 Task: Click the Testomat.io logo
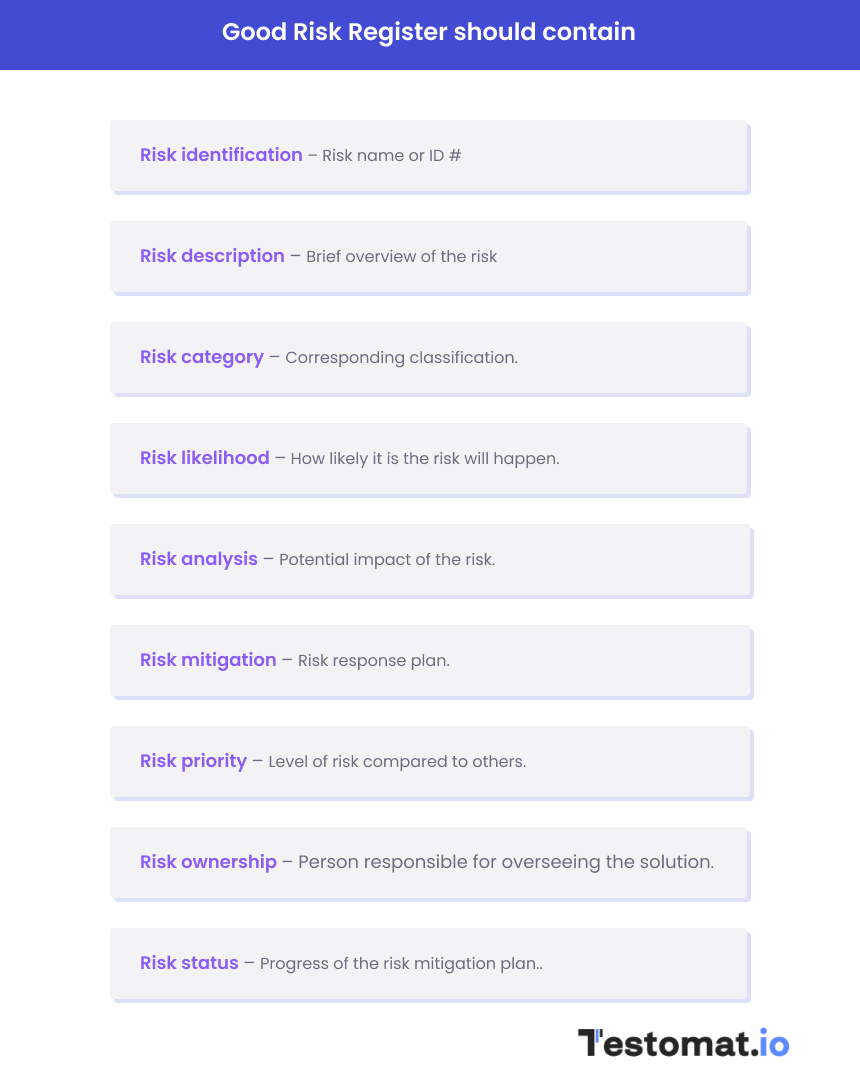[683, 1043]
